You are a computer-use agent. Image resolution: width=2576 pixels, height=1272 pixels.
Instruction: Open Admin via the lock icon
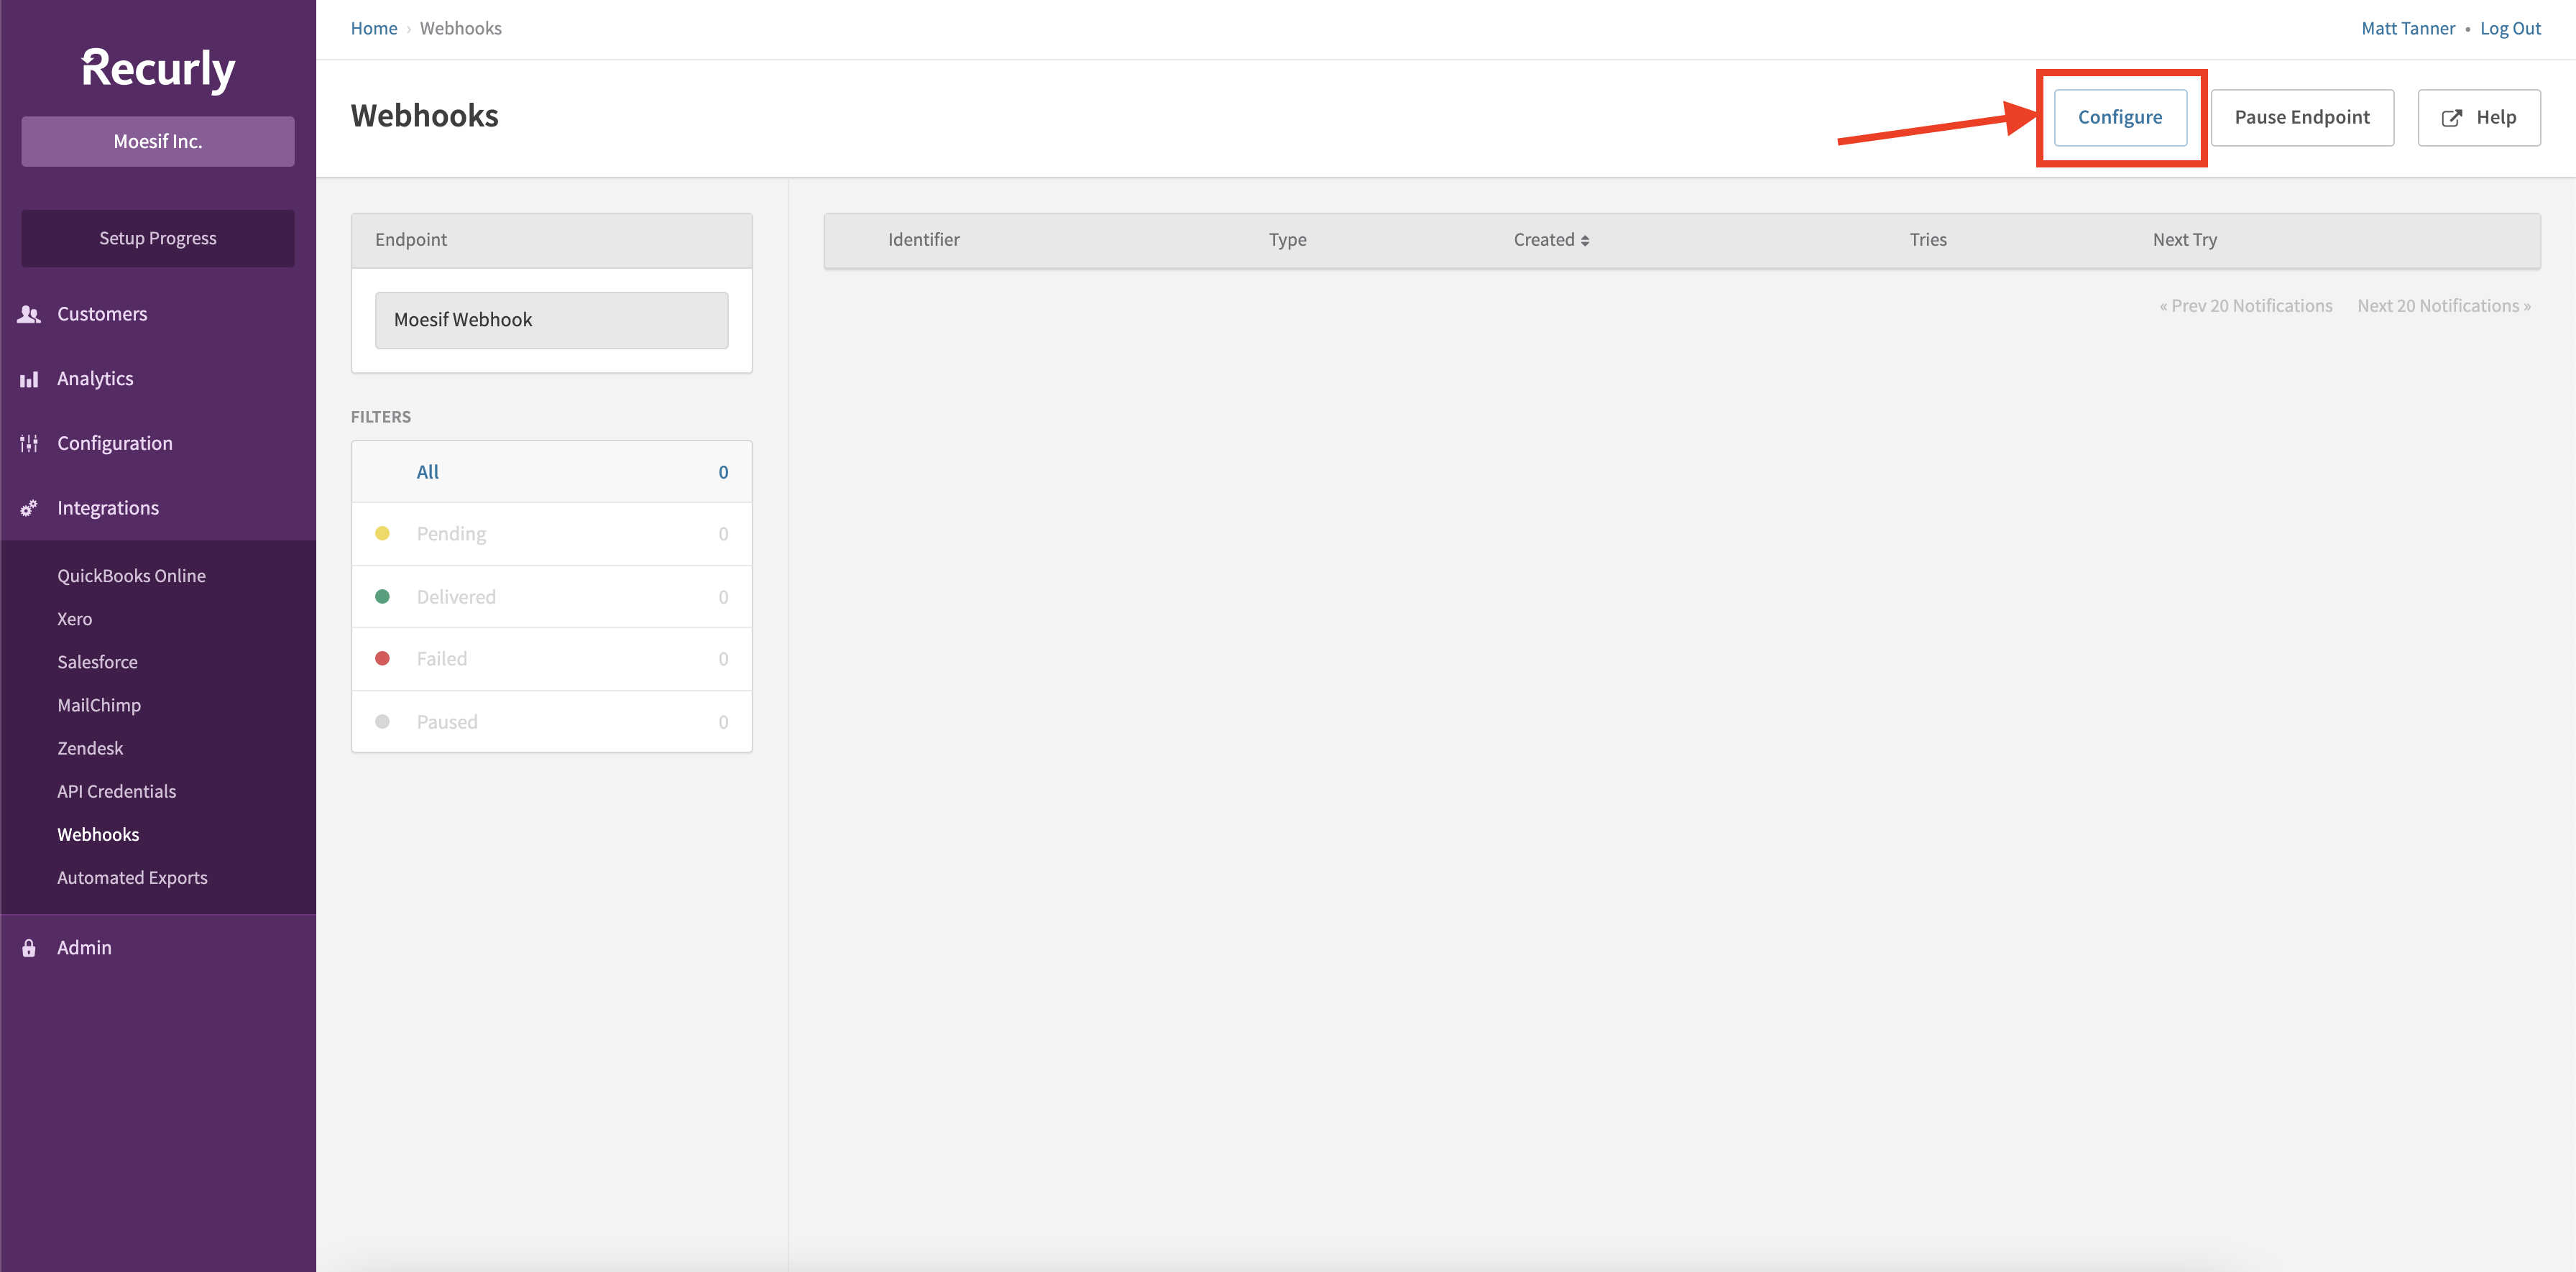(x=27, y=947)
